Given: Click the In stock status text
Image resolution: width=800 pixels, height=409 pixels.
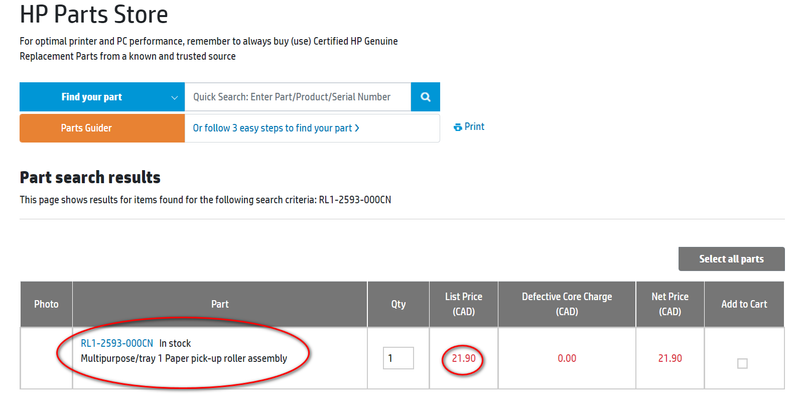Looking at the screenshot, I should (x=175, y=343).
